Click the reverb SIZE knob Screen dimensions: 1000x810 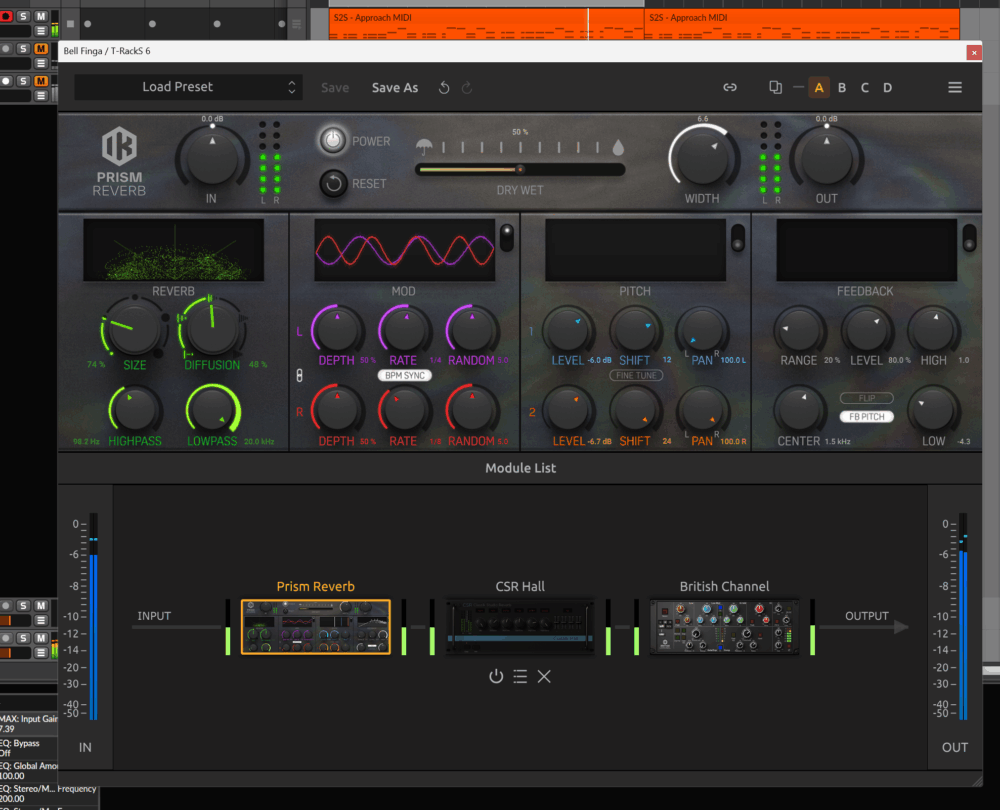coord(134,328)
